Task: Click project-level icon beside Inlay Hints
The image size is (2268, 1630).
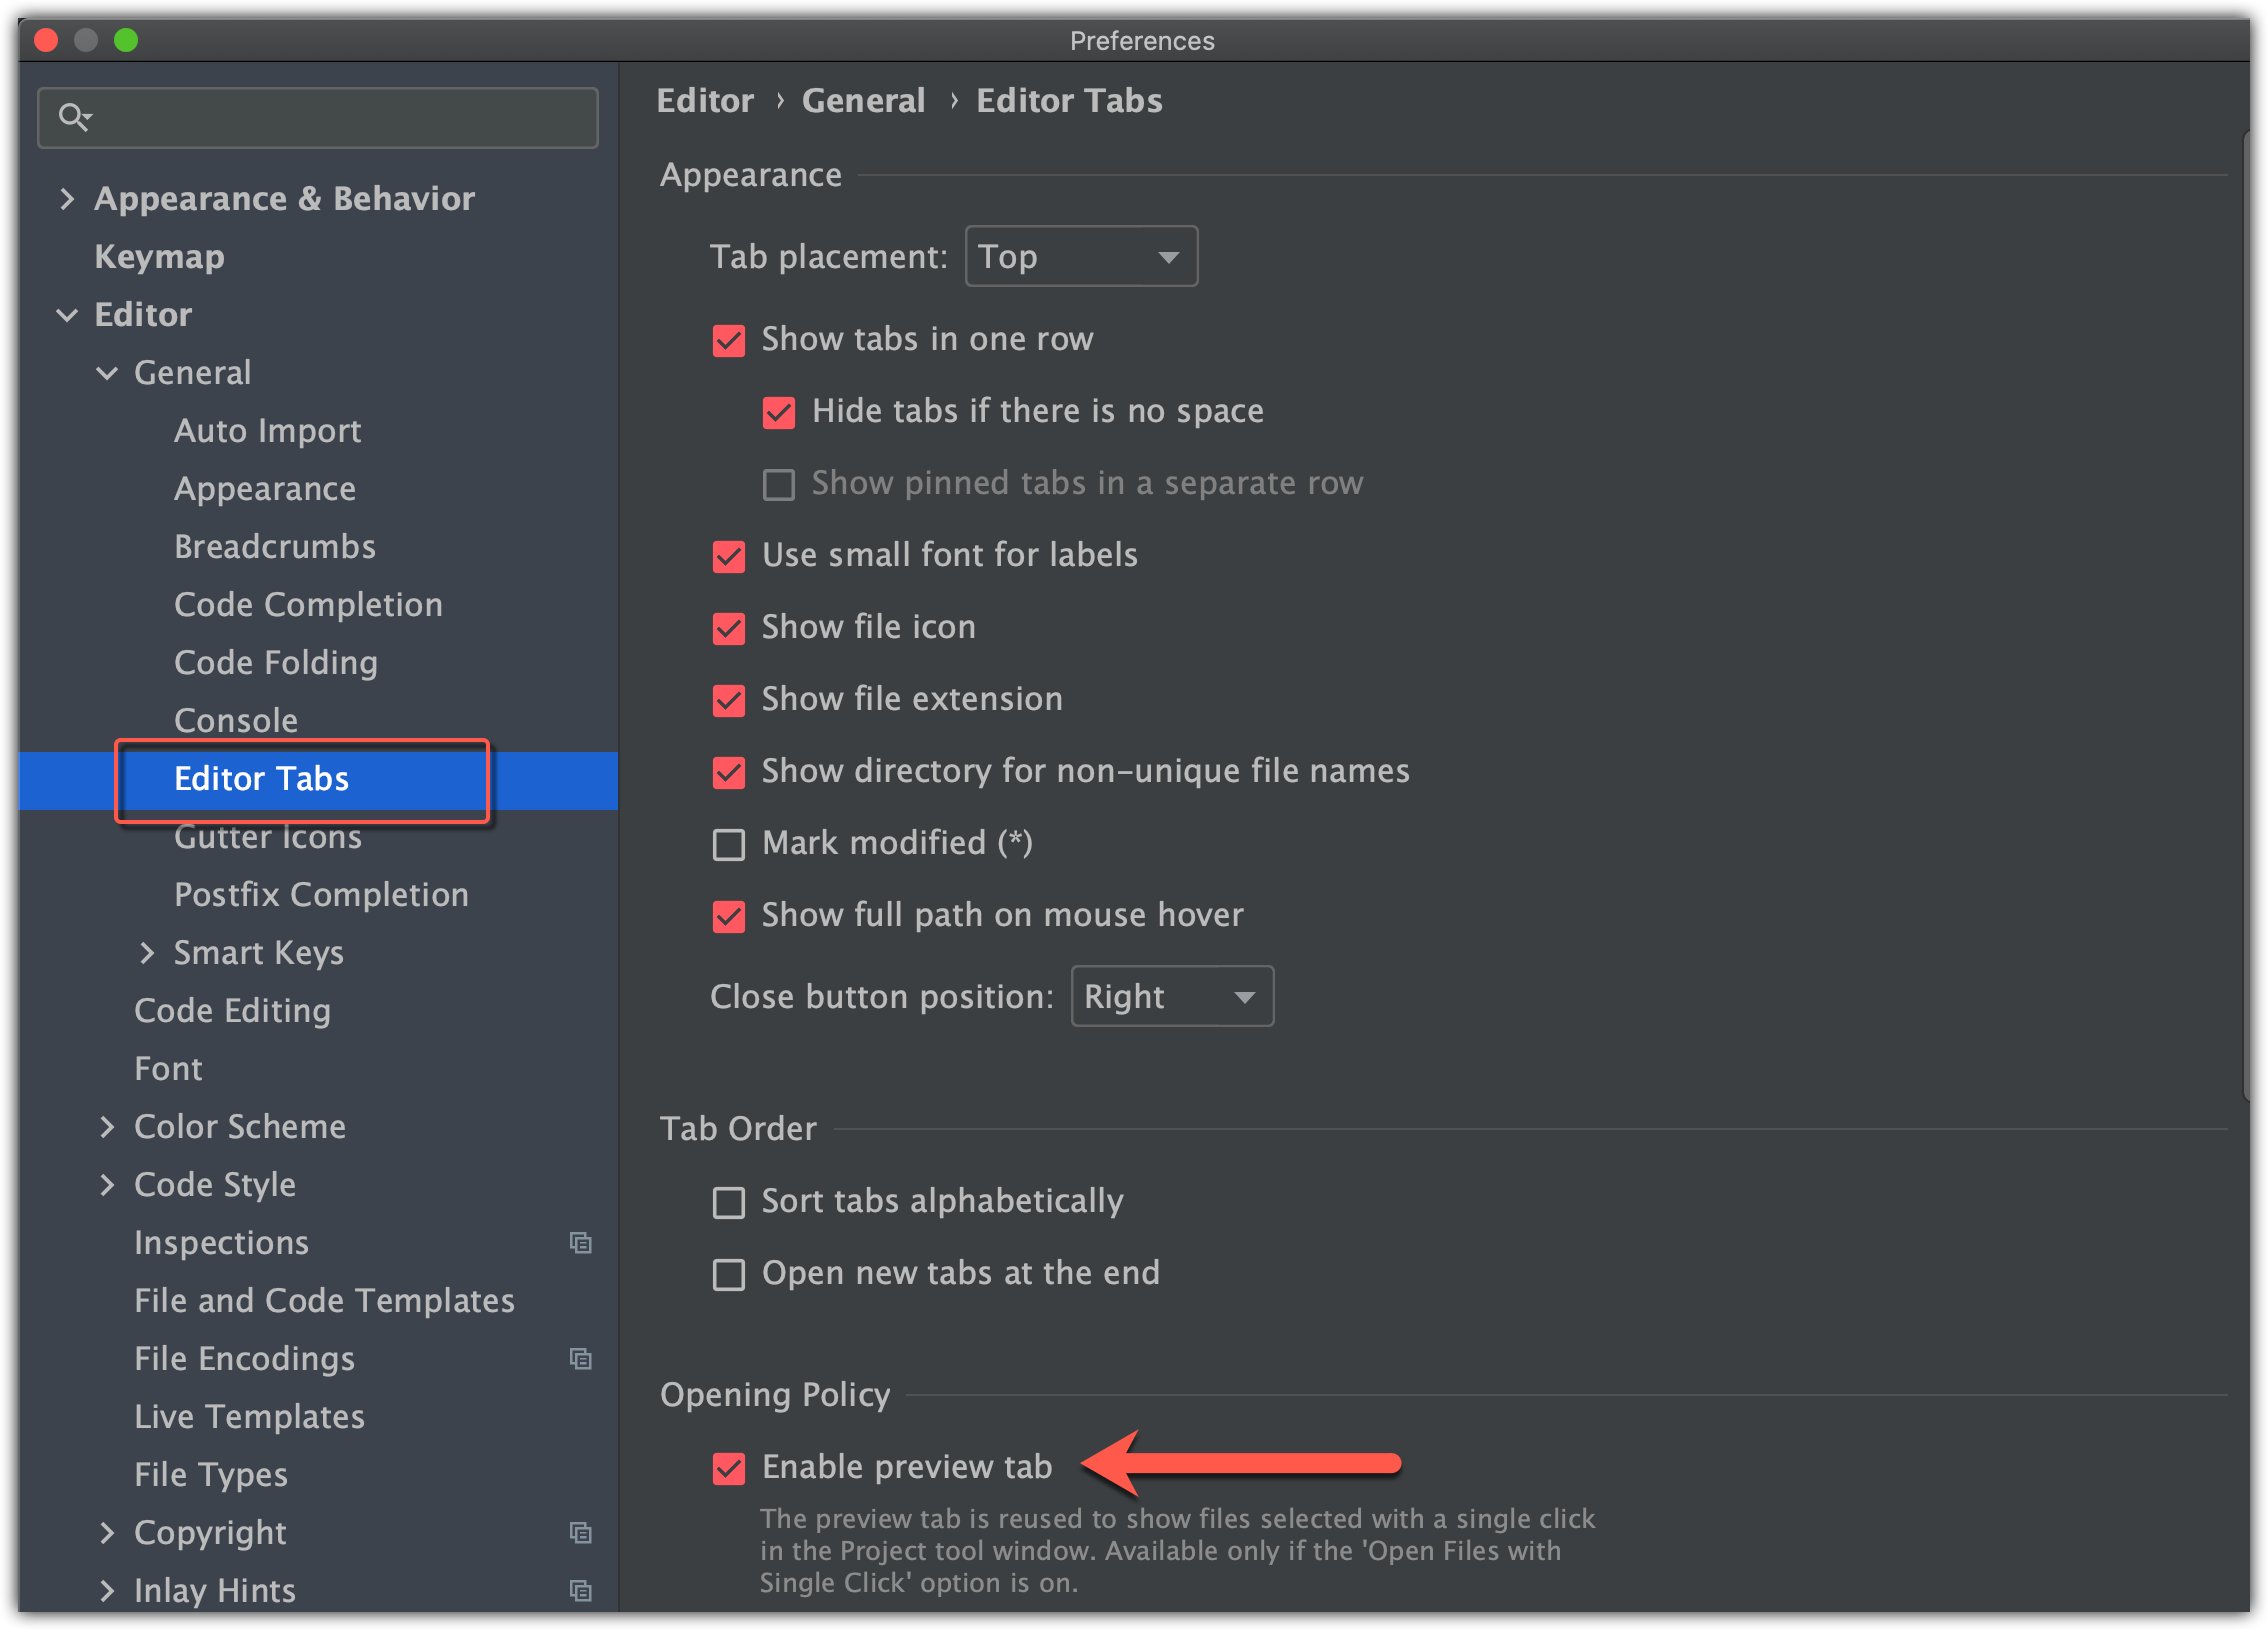Action: tap(580, 1591)
